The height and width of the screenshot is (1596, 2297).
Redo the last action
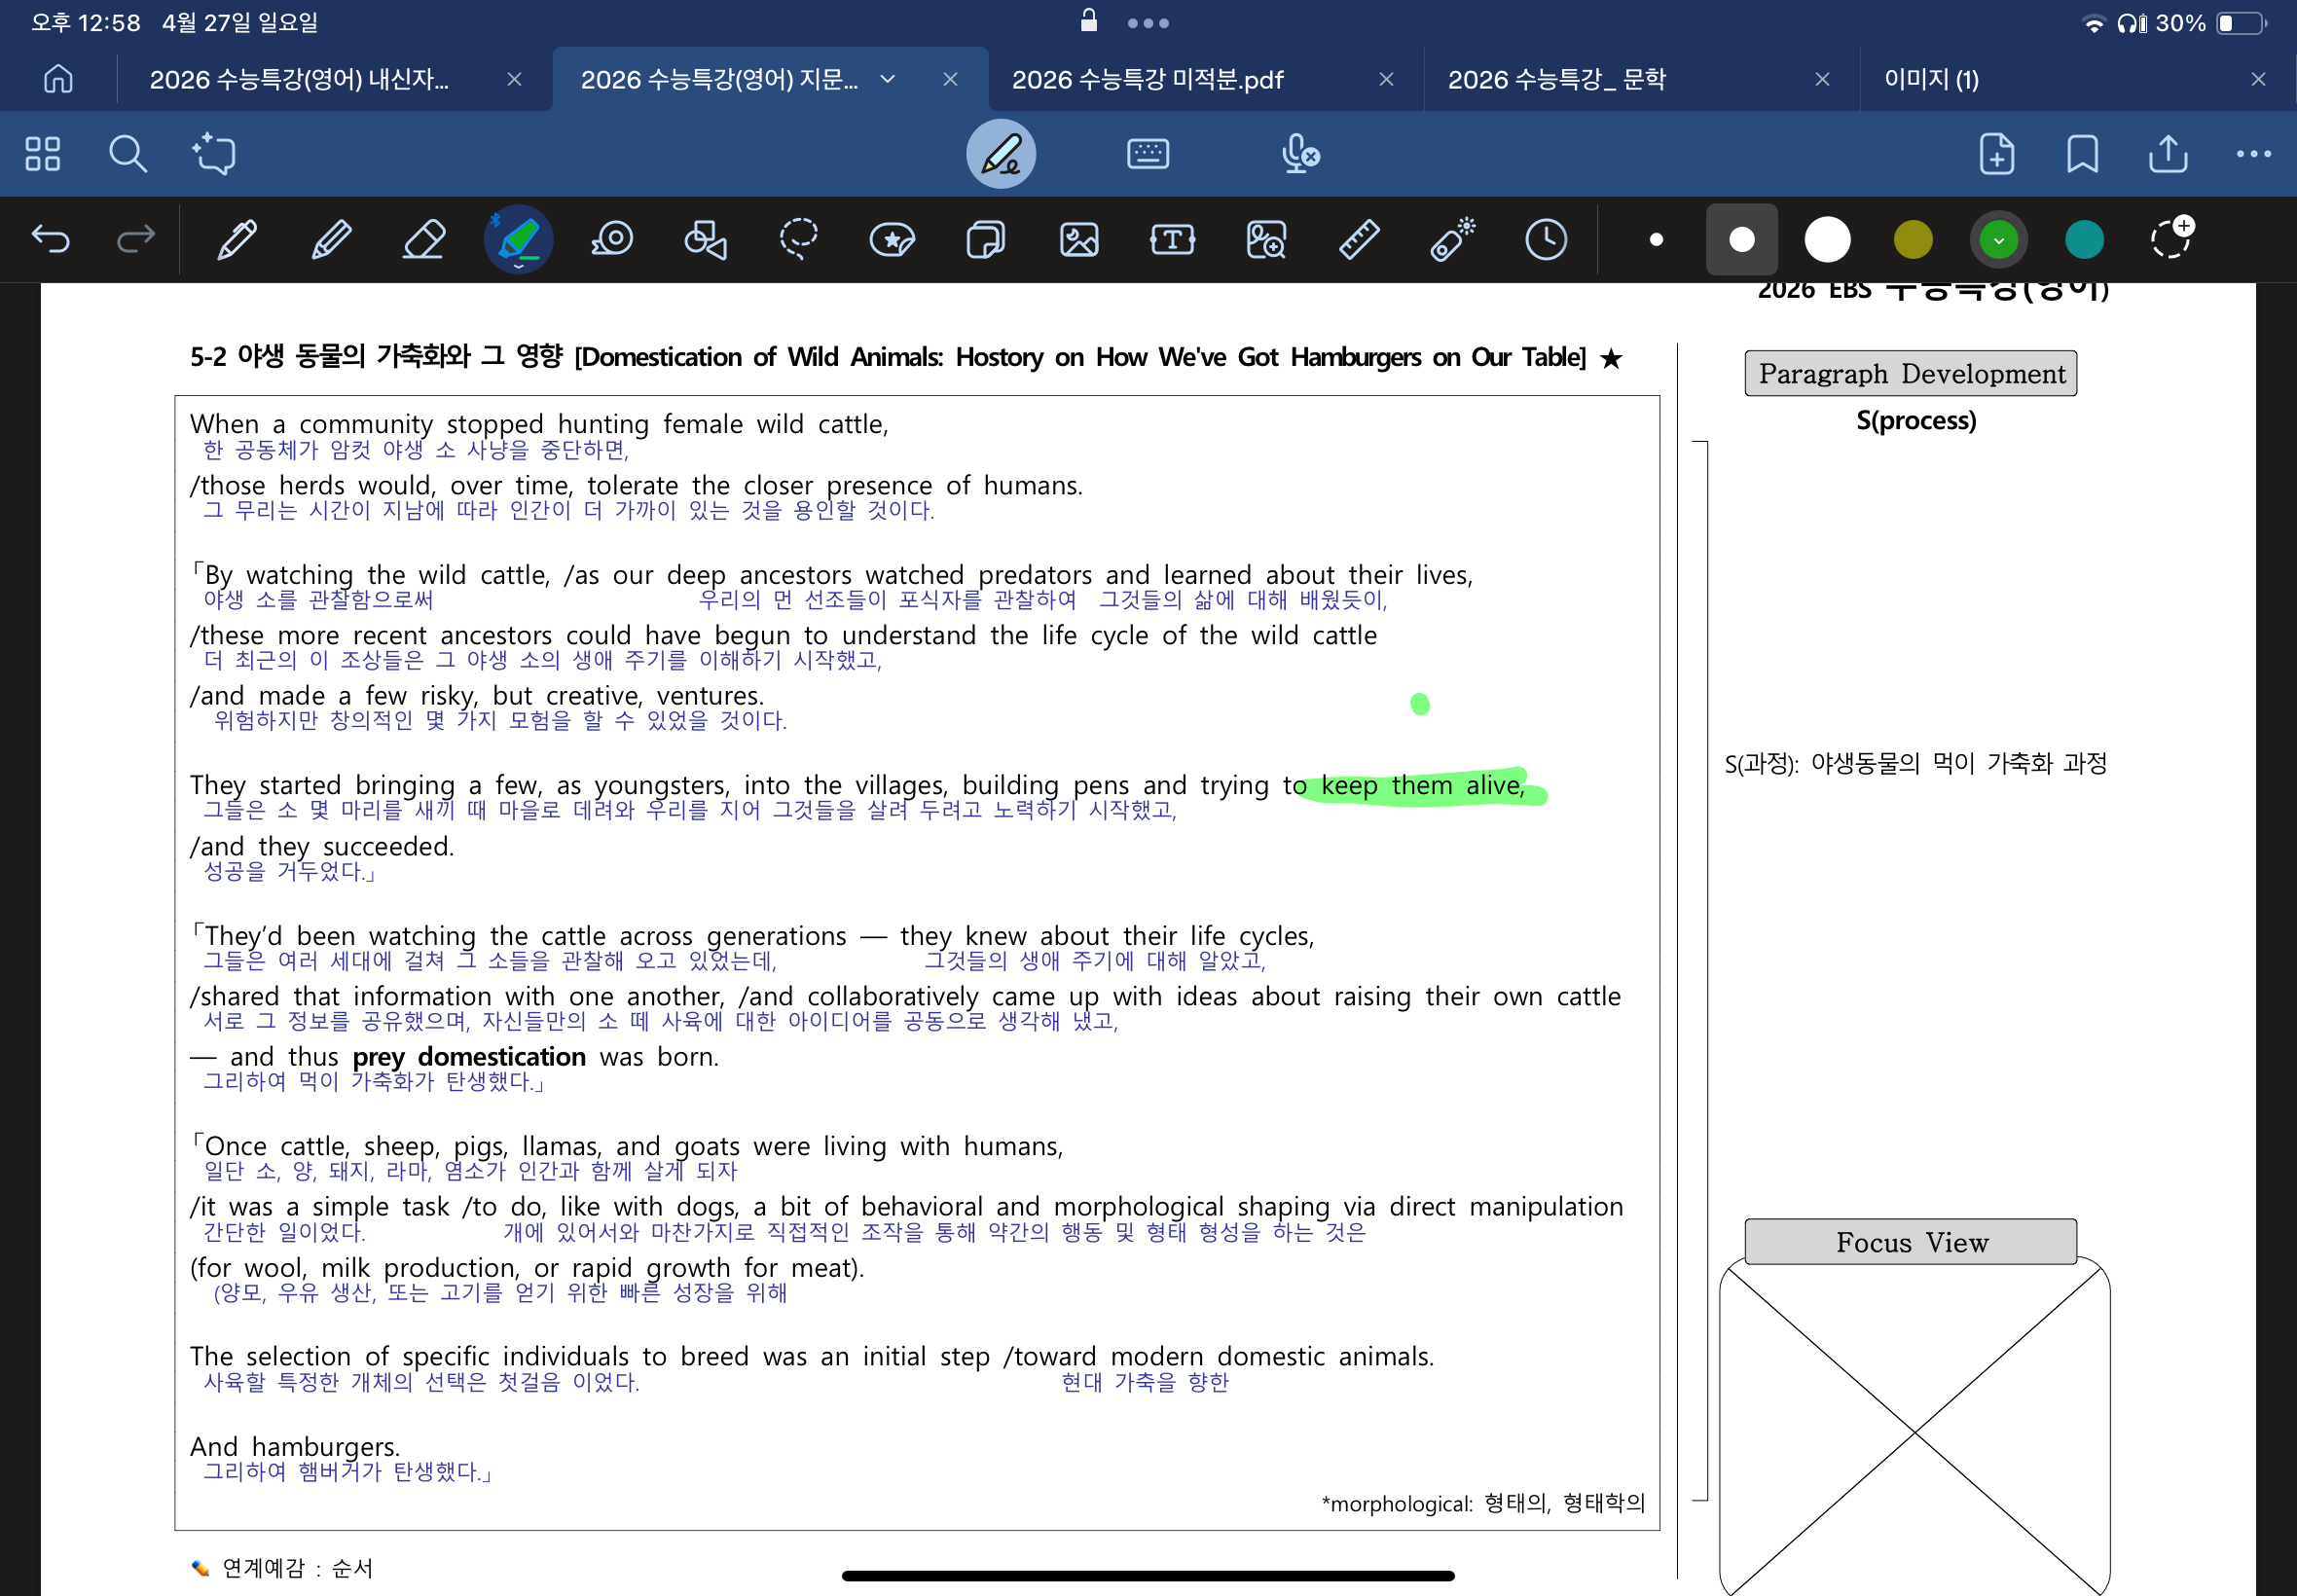tap(136, 239)
